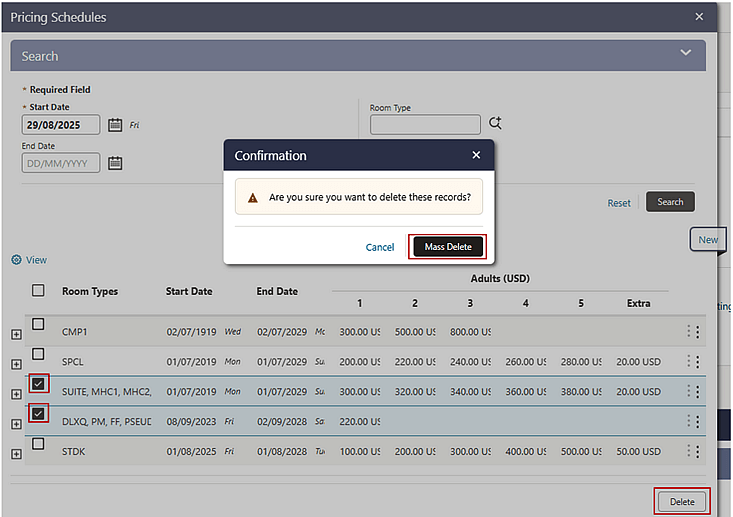The width and height of the screenshot is (733, 517).
Task: Open the Start Date calendar picker
Action: click(115, 125)
